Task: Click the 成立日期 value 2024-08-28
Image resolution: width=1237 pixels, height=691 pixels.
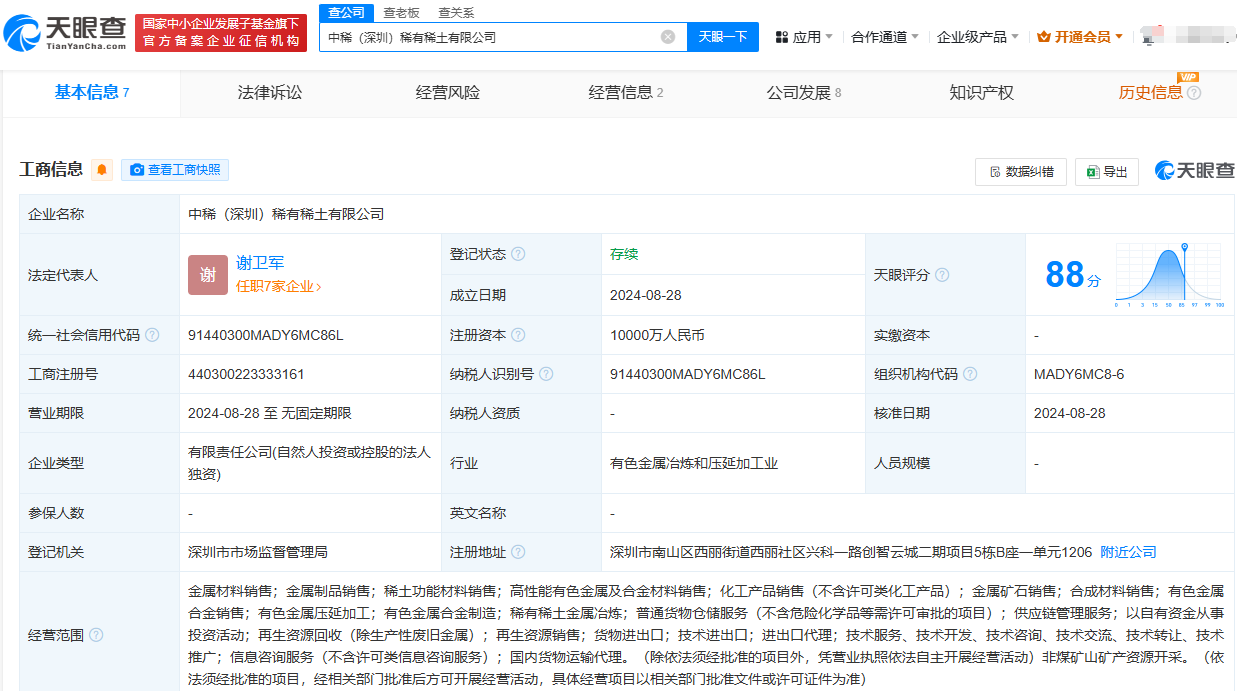Action: click(646, 295)
